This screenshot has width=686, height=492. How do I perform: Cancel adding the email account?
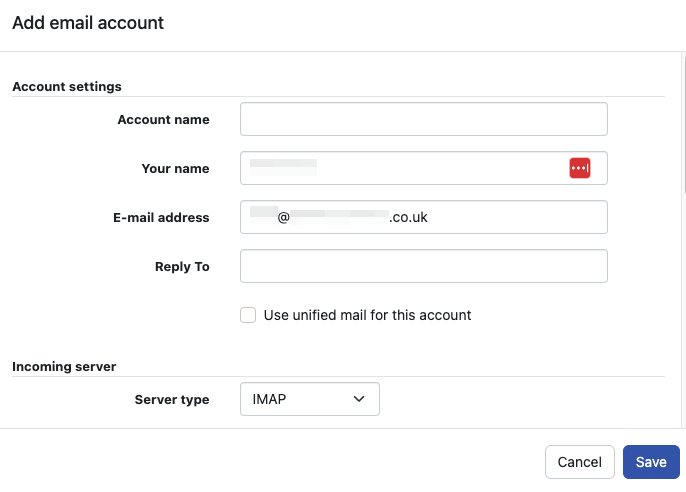579,462
